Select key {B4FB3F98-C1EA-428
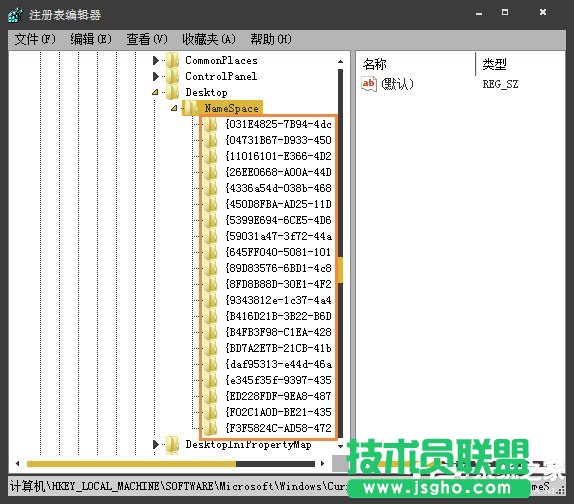This screenshot has height=504, width=574. (278, 332)
